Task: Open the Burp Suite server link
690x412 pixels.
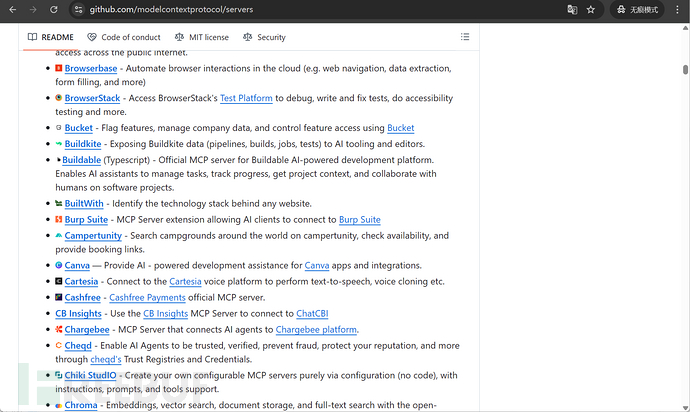Action: (86, 219)
